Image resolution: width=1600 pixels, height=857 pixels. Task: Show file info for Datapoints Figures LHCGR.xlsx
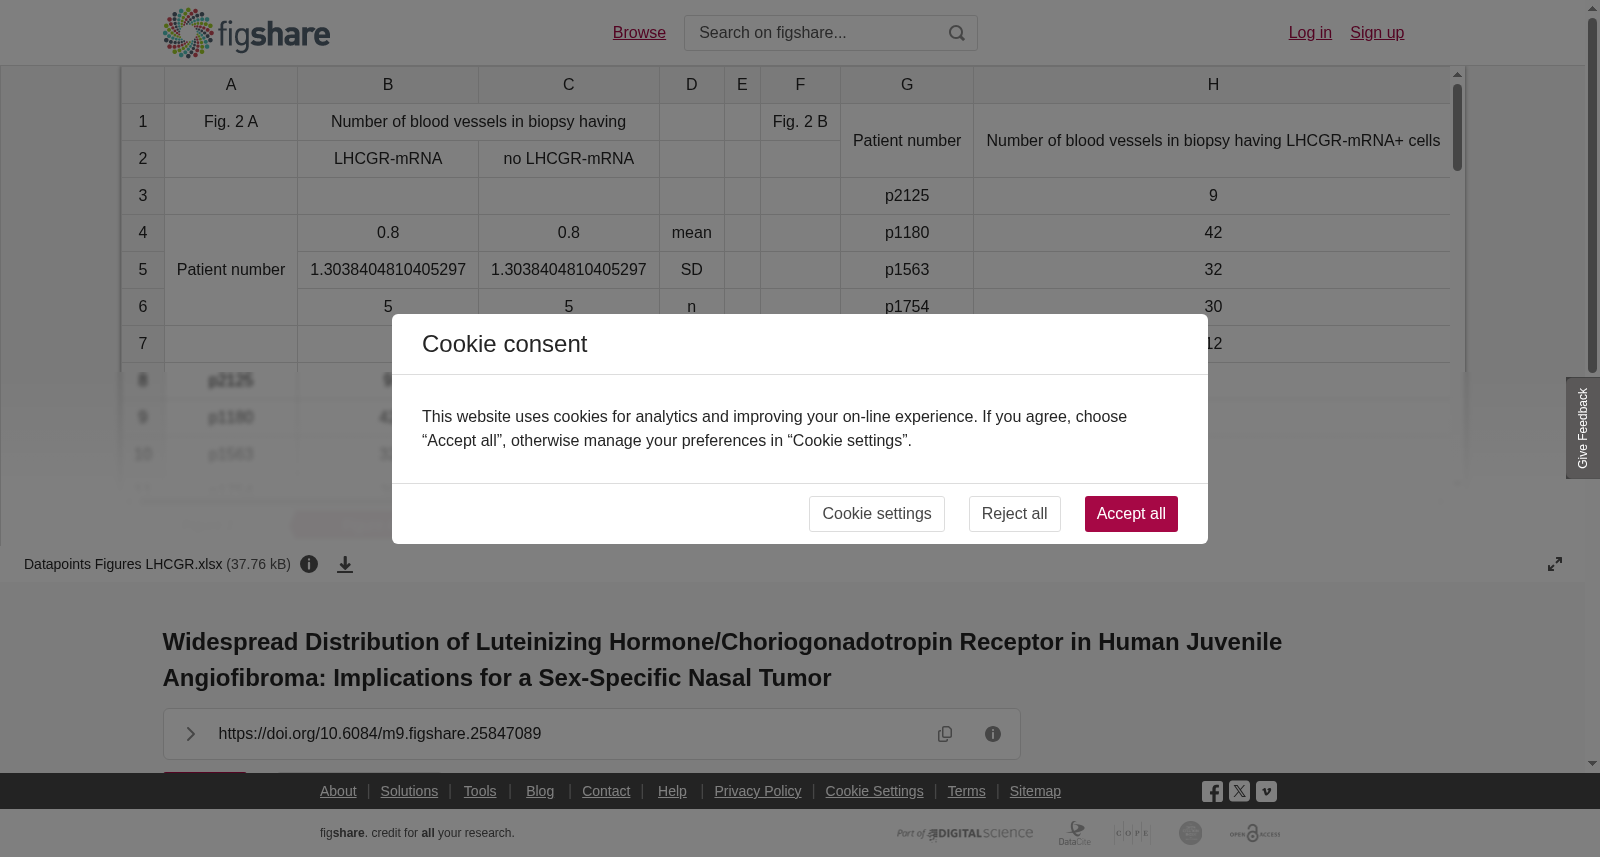click(309, 564)
